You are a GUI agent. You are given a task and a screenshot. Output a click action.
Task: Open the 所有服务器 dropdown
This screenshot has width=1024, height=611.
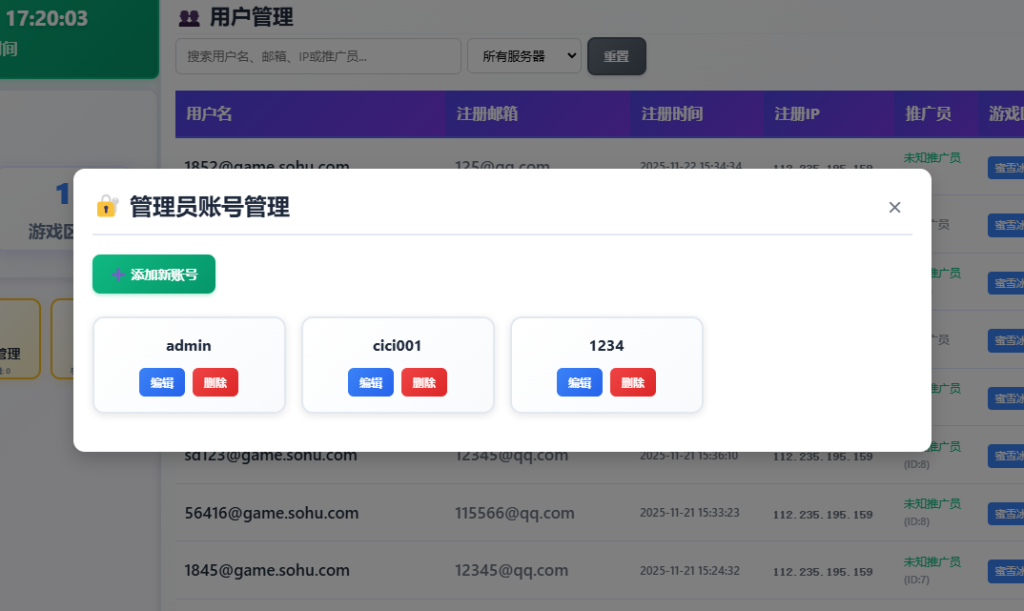point(524,56)
